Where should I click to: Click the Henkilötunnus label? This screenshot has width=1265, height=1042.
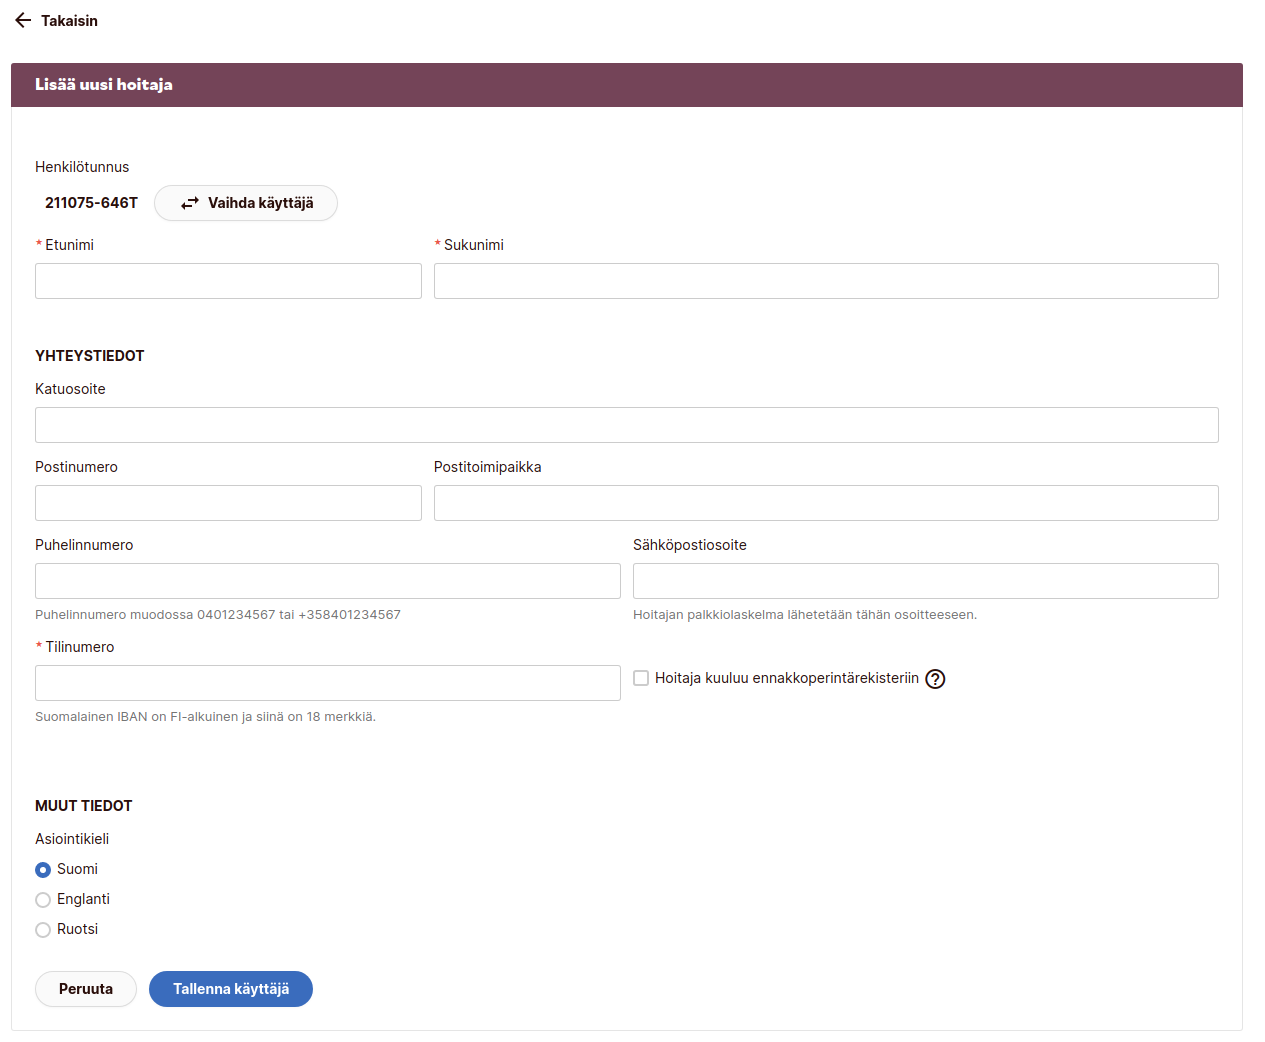82,167
